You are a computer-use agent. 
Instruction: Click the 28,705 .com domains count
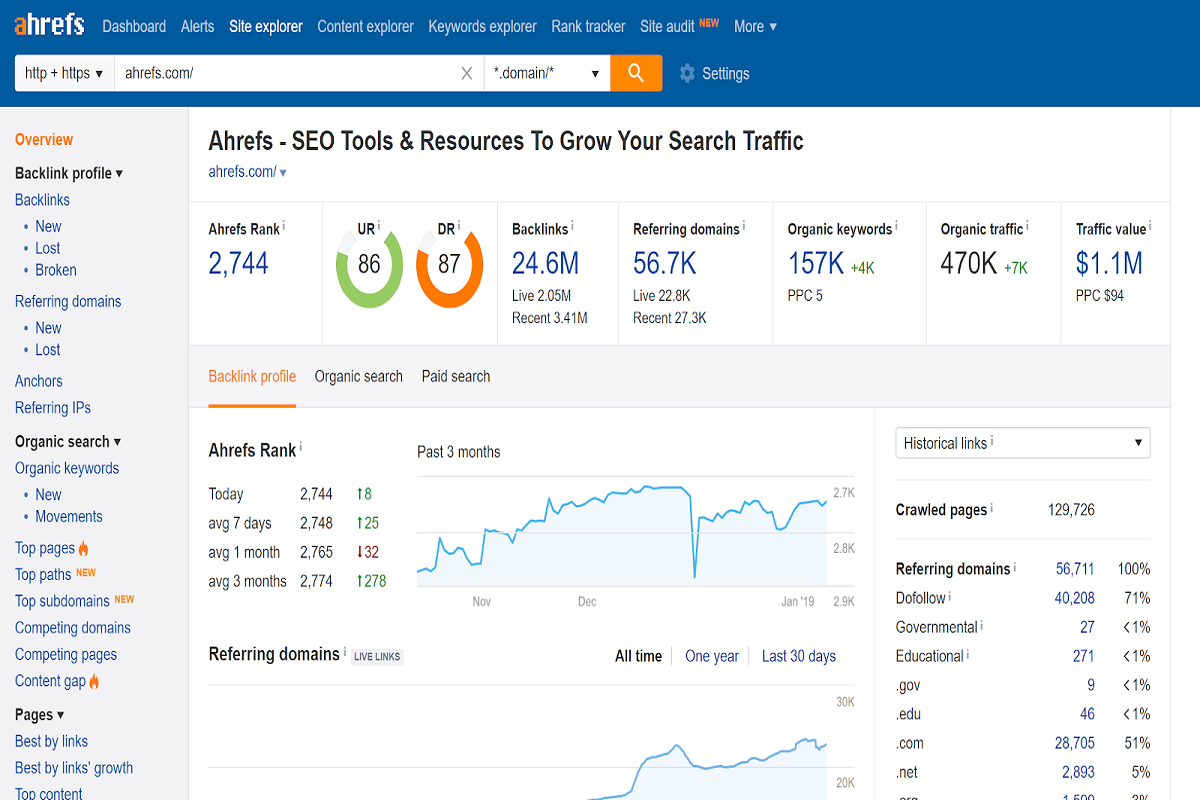(x=1075, y=743)
